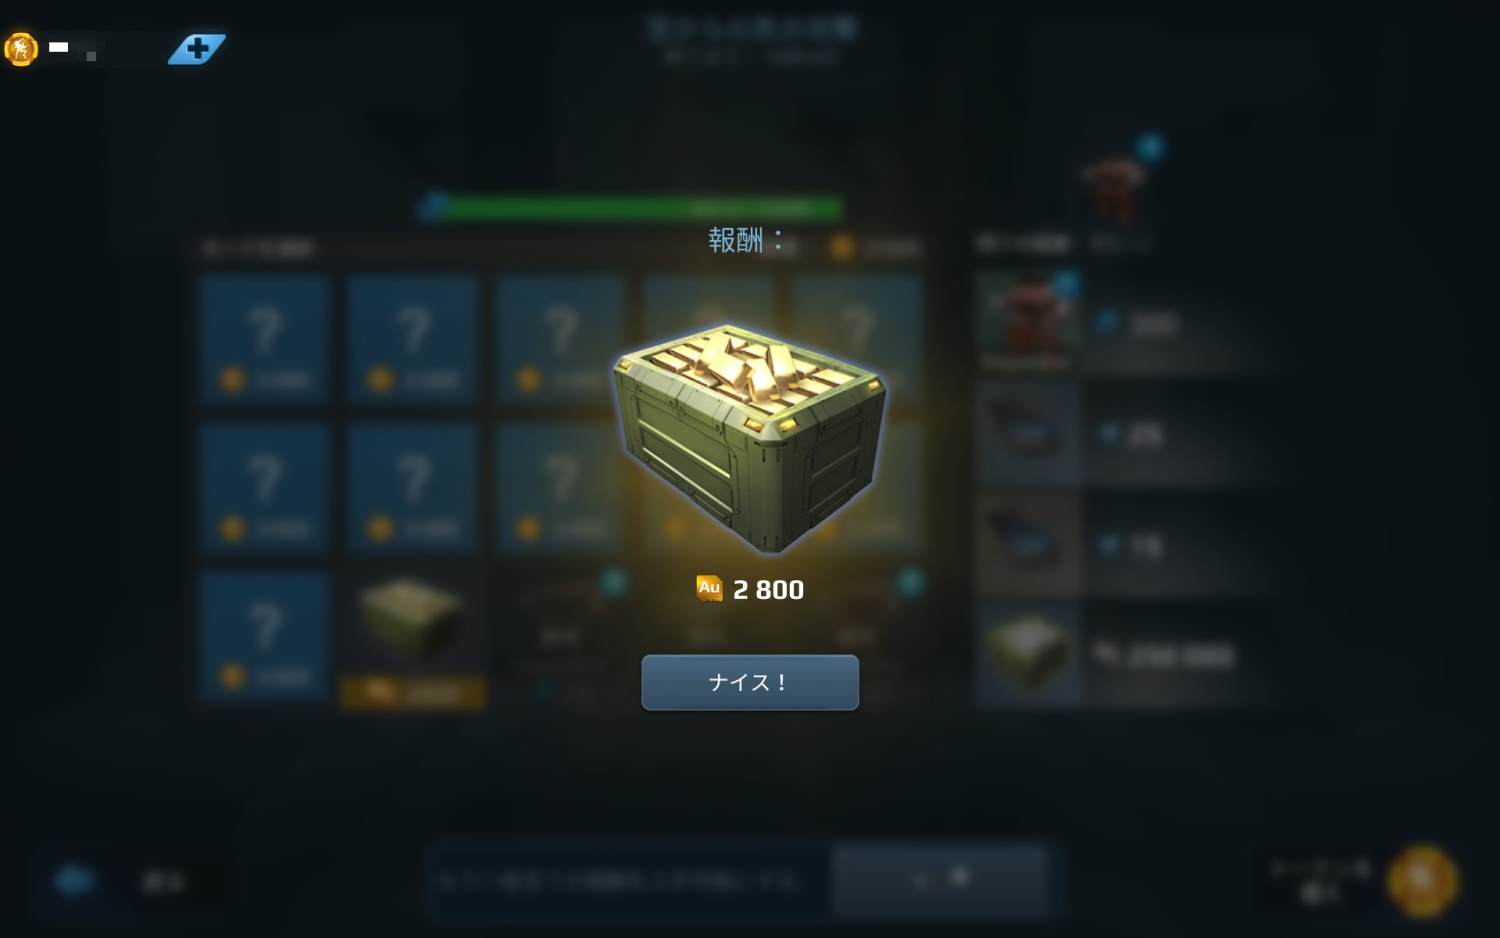The image size is (1500, 938).
Task: Click the blue diamond icon at the progress bar start
Action: [434, 208]
